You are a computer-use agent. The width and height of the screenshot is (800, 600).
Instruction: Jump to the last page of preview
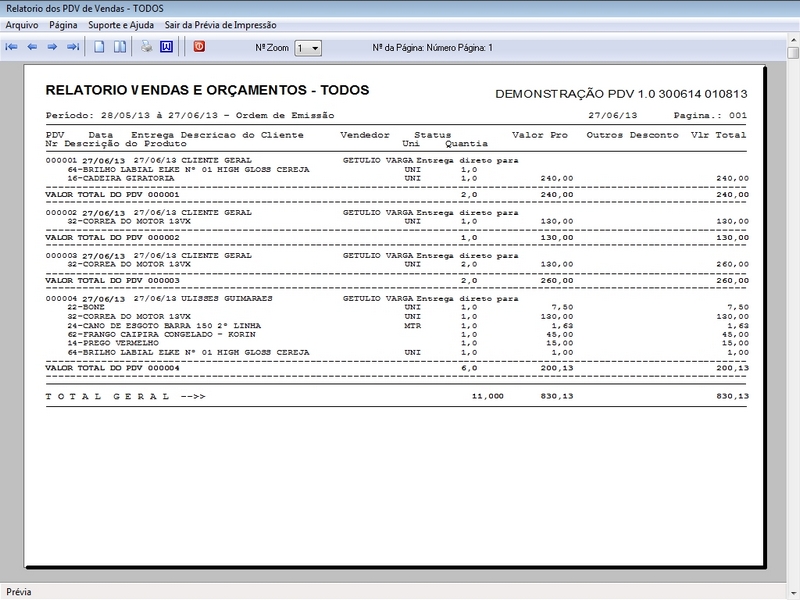[x=72, y=47]
